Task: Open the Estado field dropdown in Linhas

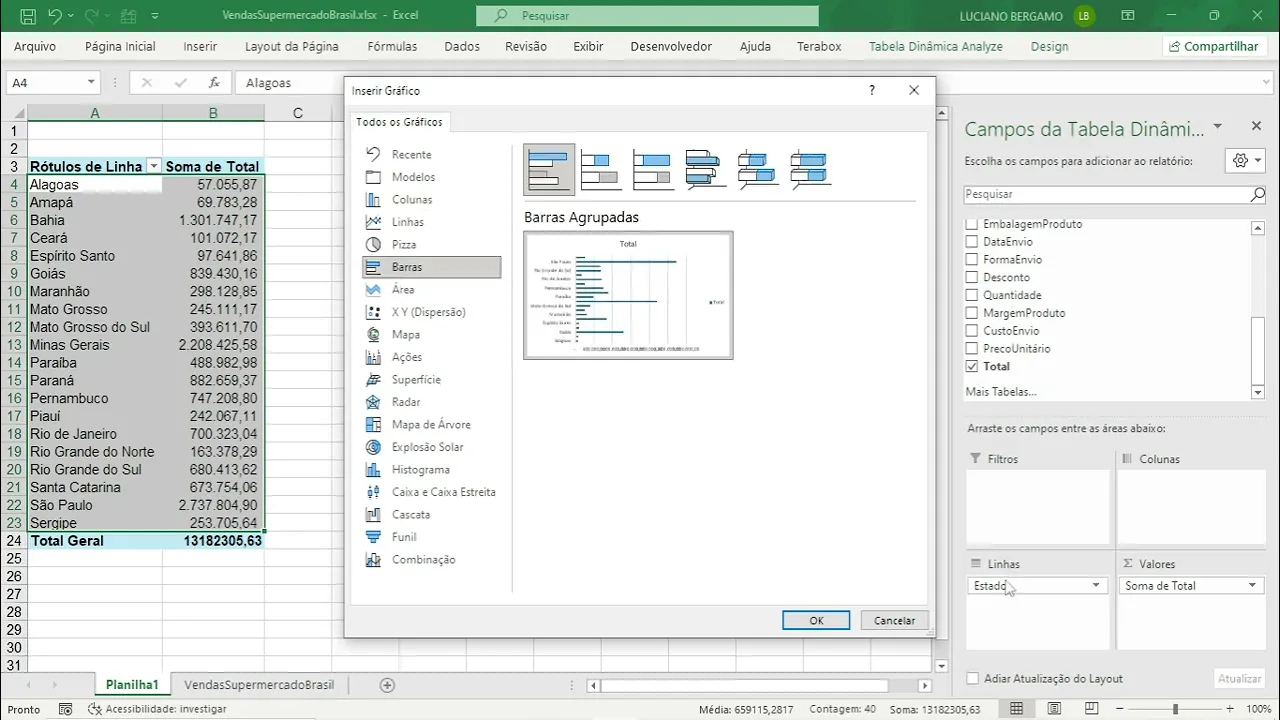Action: 1096,586
